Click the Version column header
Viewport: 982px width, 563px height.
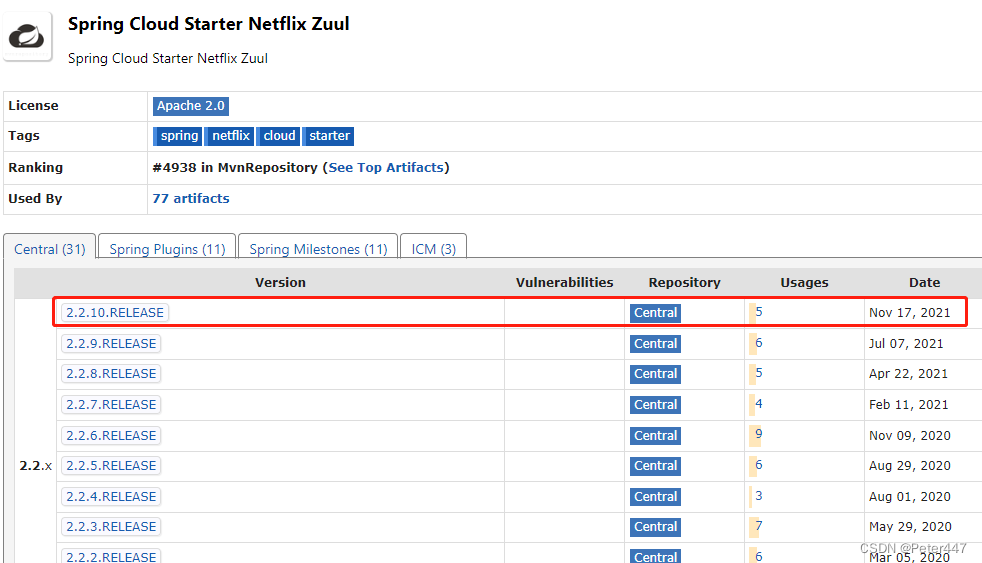[x=280, y=282]
